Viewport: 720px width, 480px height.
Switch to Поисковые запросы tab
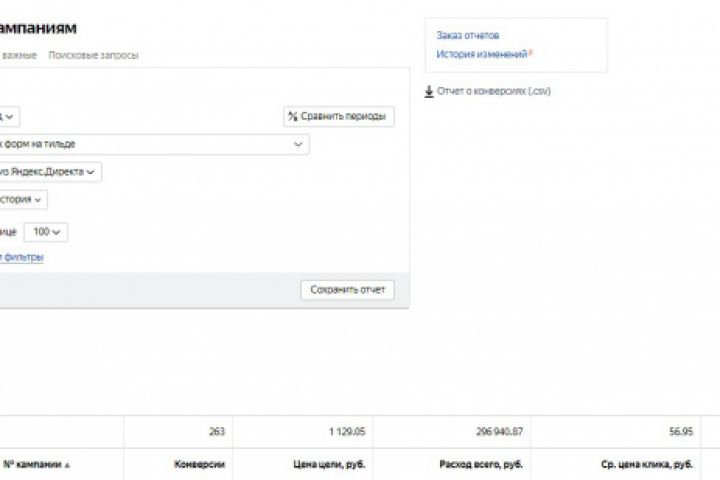point(93,55)
